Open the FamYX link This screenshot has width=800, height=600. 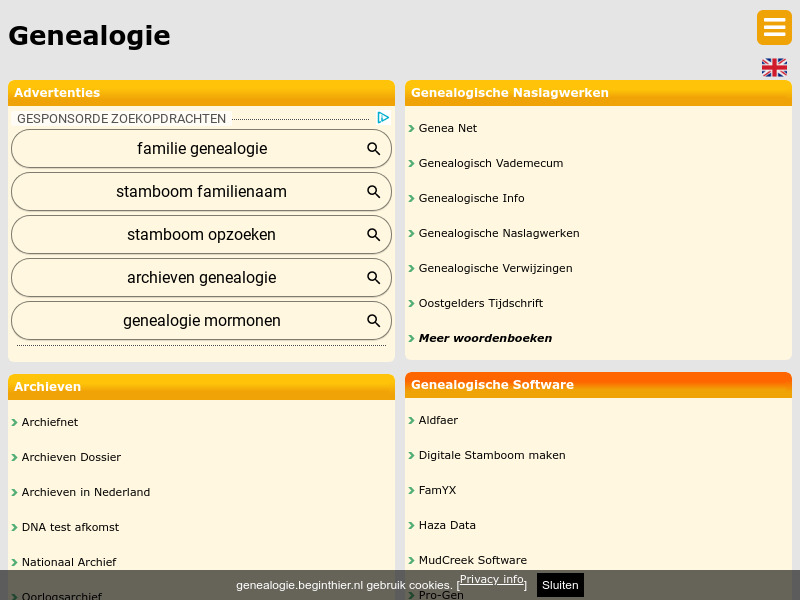coord(437,490)
